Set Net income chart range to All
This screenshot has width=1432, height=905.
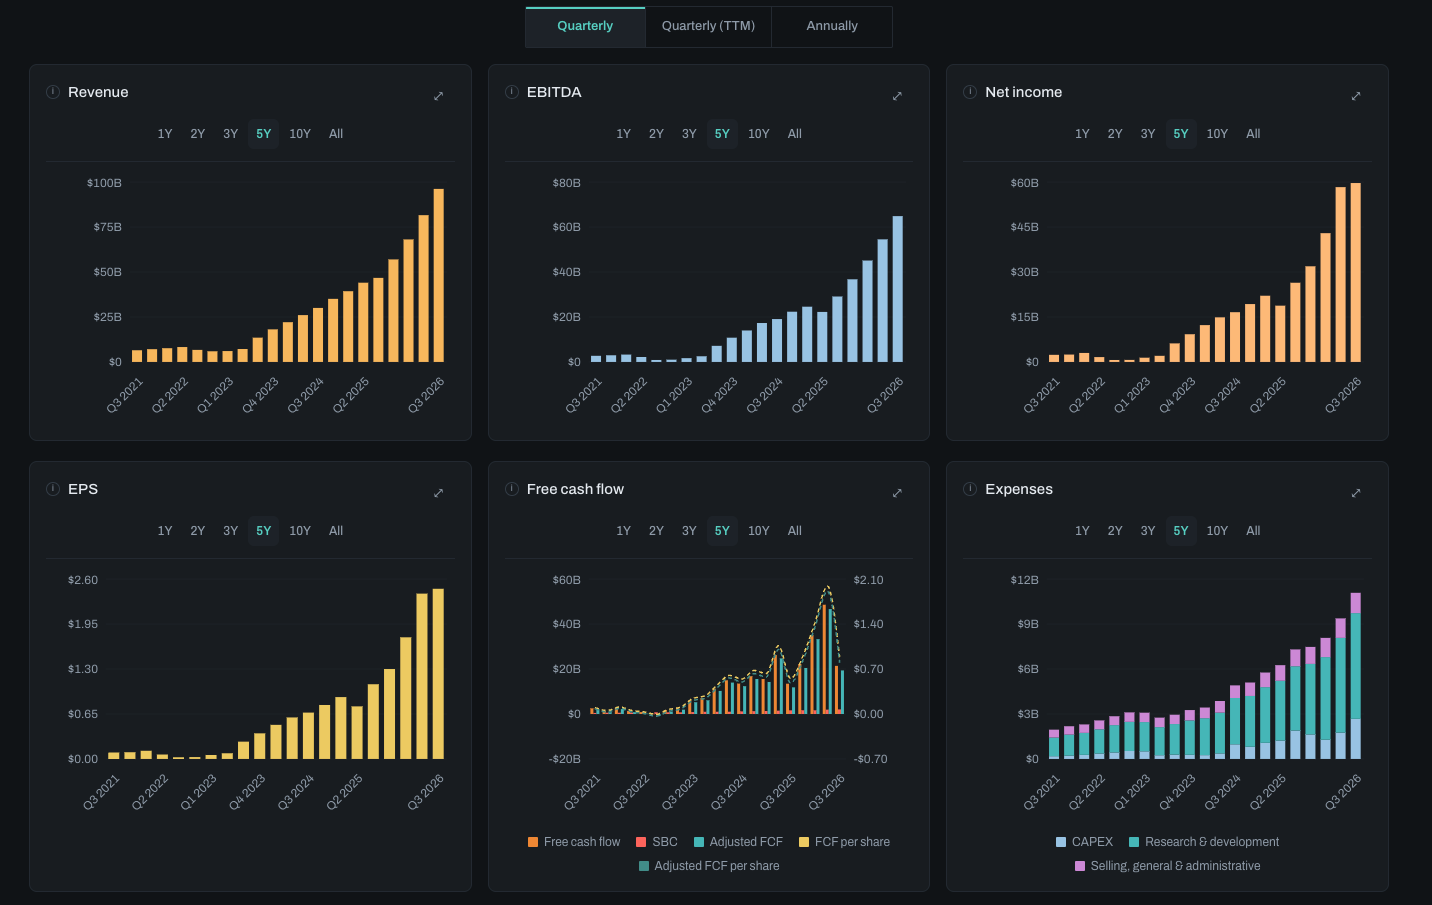click(1253, 134)
